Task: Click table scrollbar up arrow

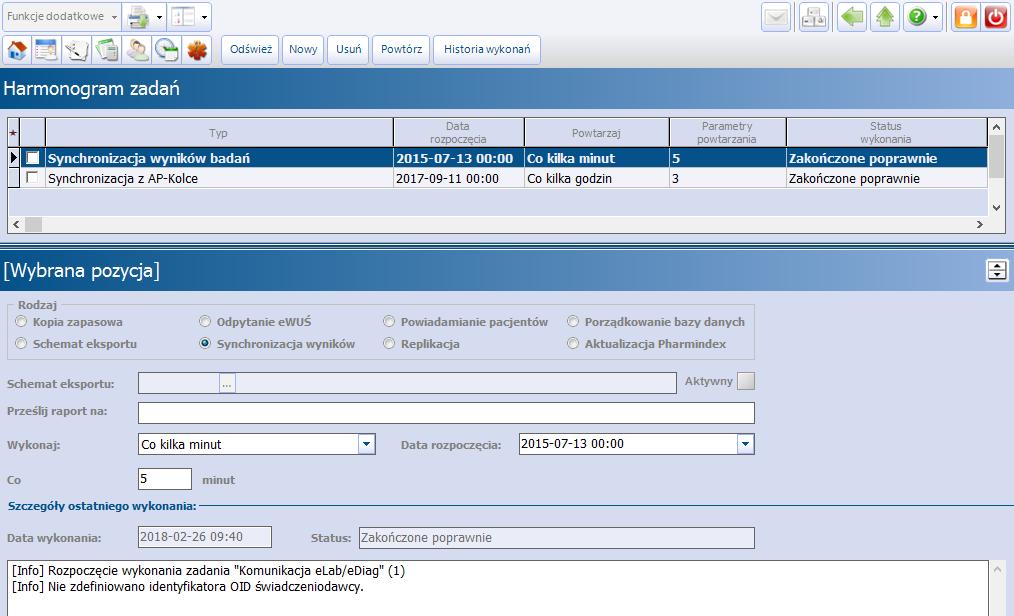Action: (x=996, y=127)
